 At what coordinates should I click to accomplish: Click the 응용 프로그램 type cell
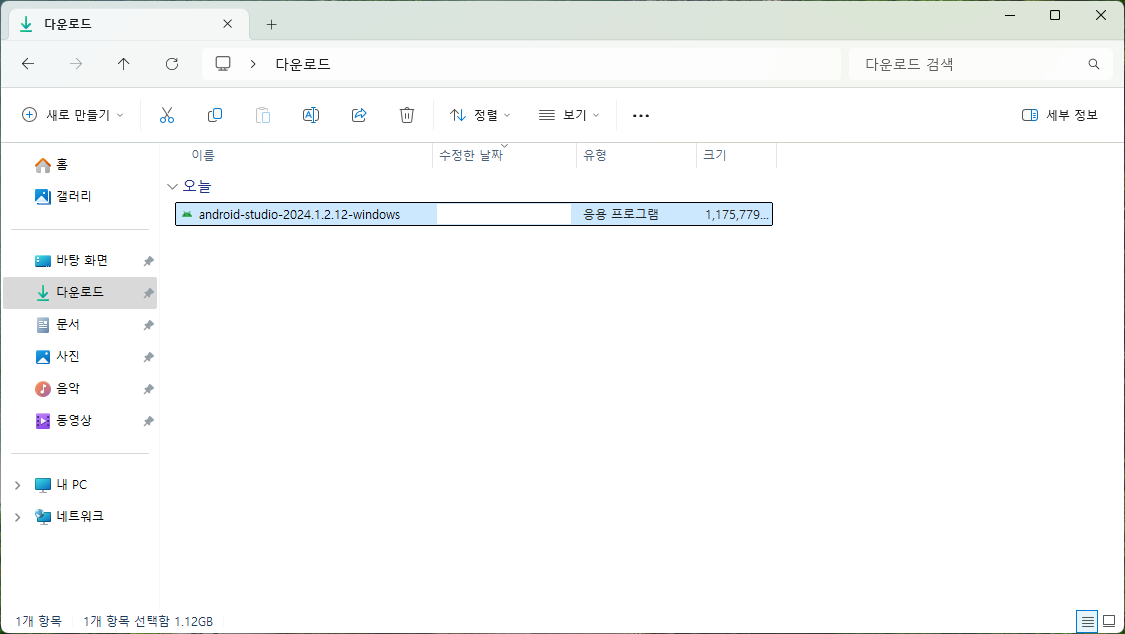(x=621, y=214)
